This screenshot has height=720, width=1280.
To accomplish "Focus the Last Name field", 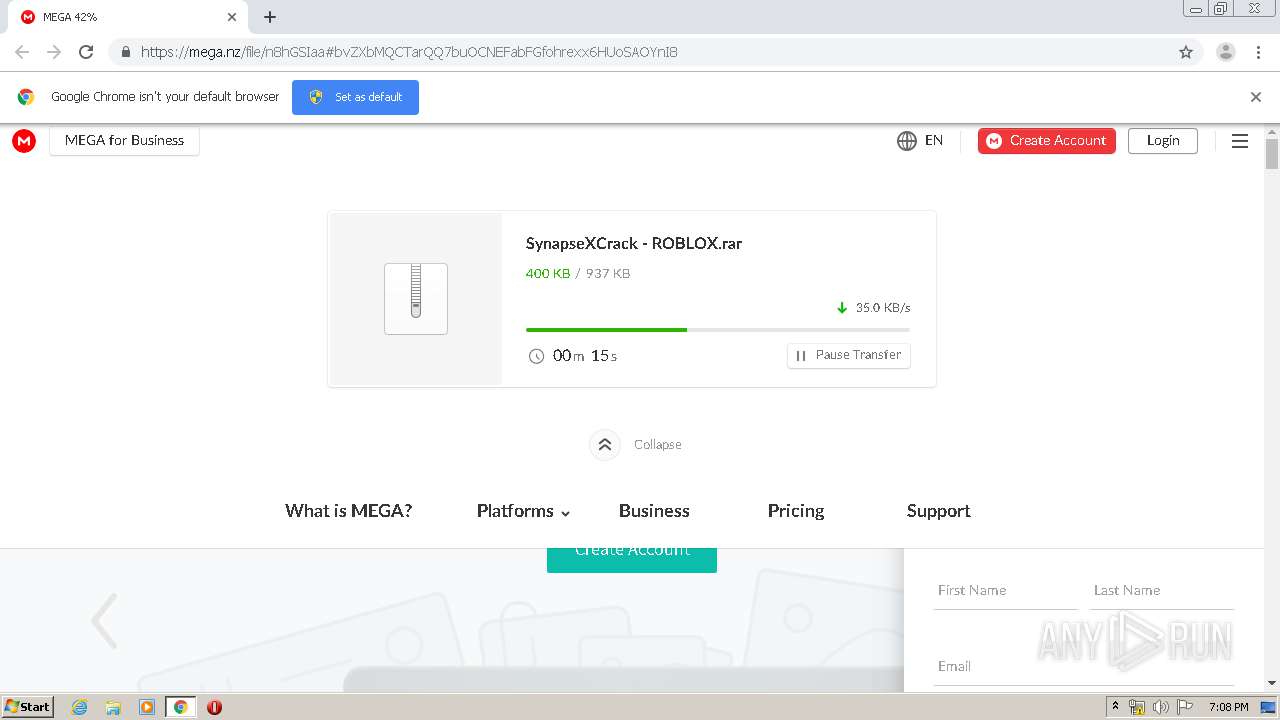I will (1163, 590).
